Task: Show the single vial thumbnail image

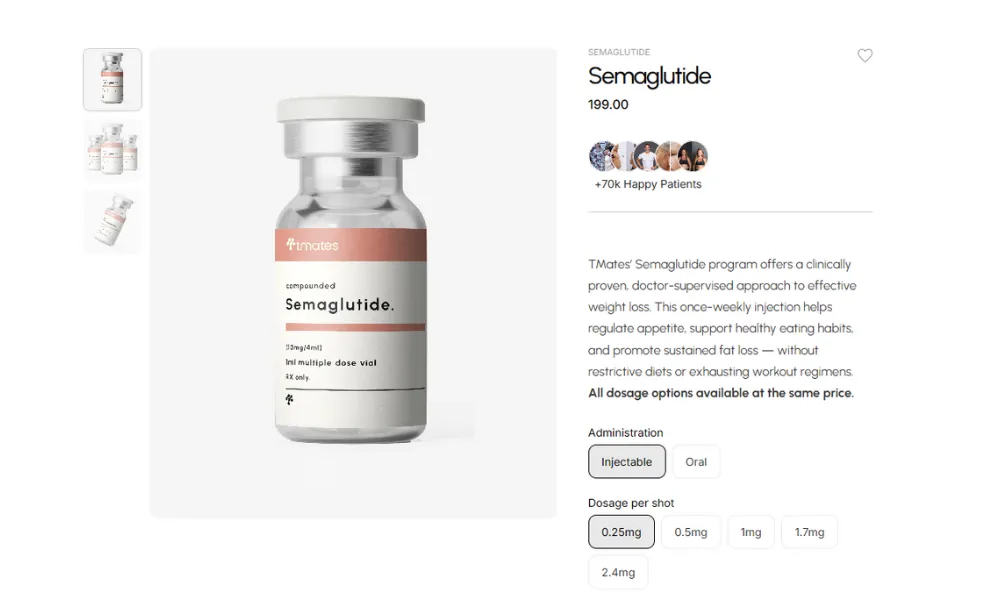Action: pyautogui.click(x=112, y=79)
